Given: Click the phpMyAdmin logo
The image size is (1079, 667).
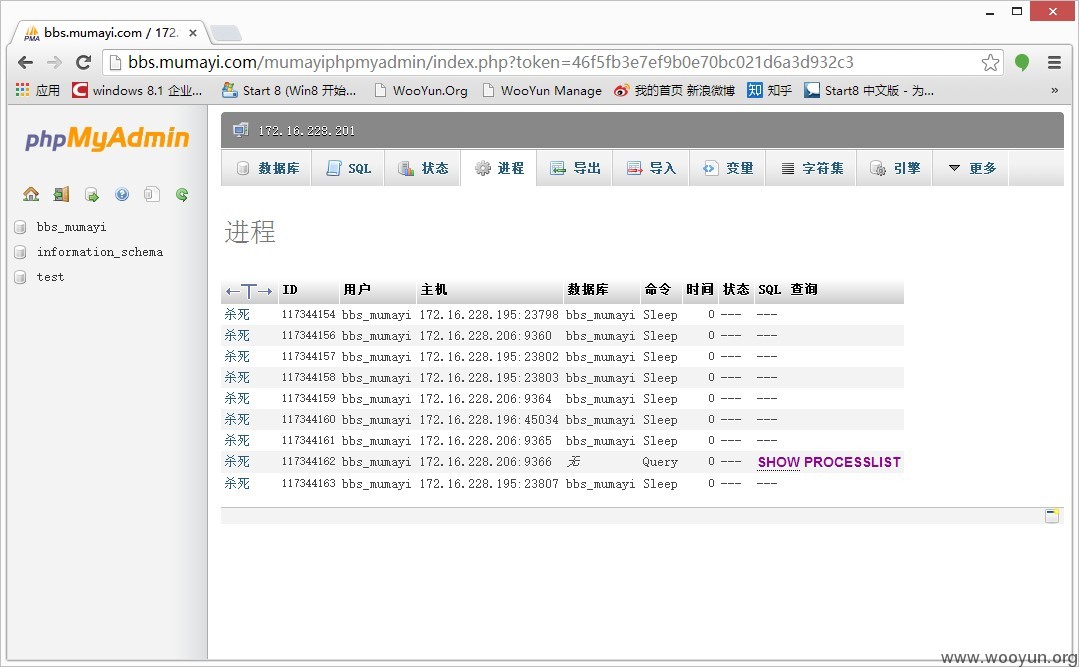Looking at the screenshot, I should pyautogui.click(x=107, y=138).
